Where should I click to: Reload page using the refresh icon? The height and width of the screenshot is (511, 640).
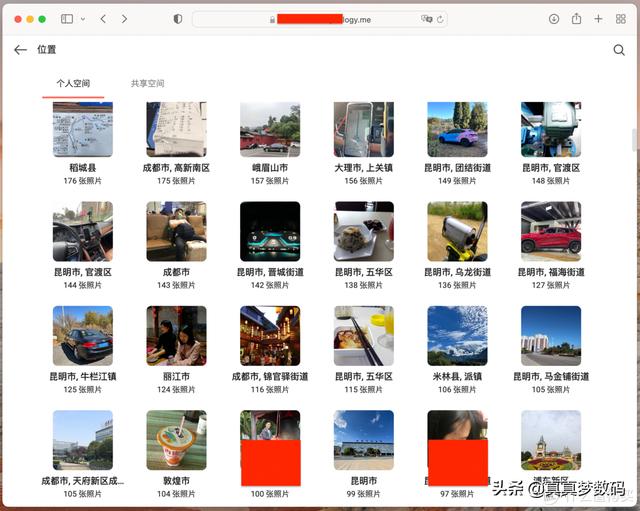coord(441,19)
